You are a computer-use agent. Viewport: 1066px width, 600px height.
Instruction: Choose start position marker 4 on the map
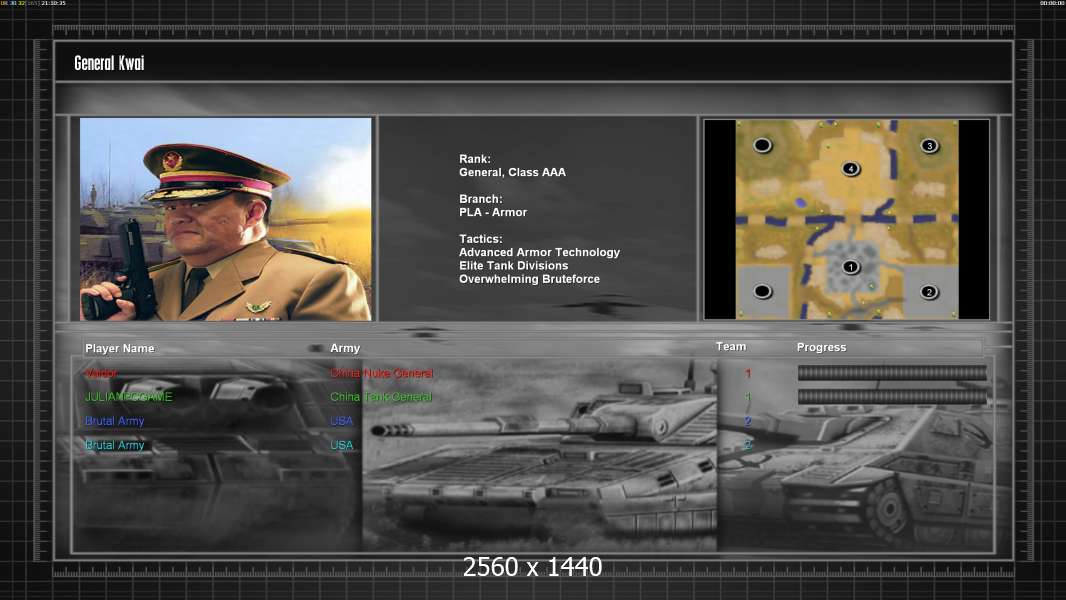pyautogui.click(x=850, y=169)
